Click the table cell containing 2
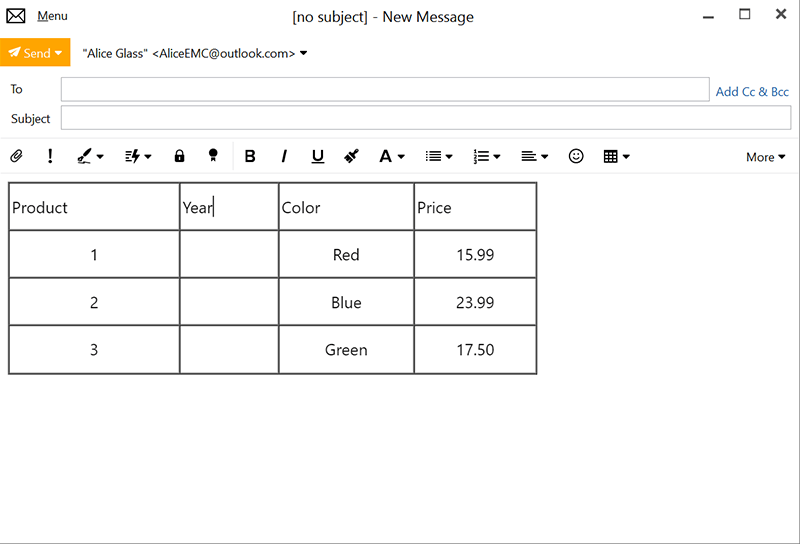This screenshot has width=800, height=544. tap(94, 302)
